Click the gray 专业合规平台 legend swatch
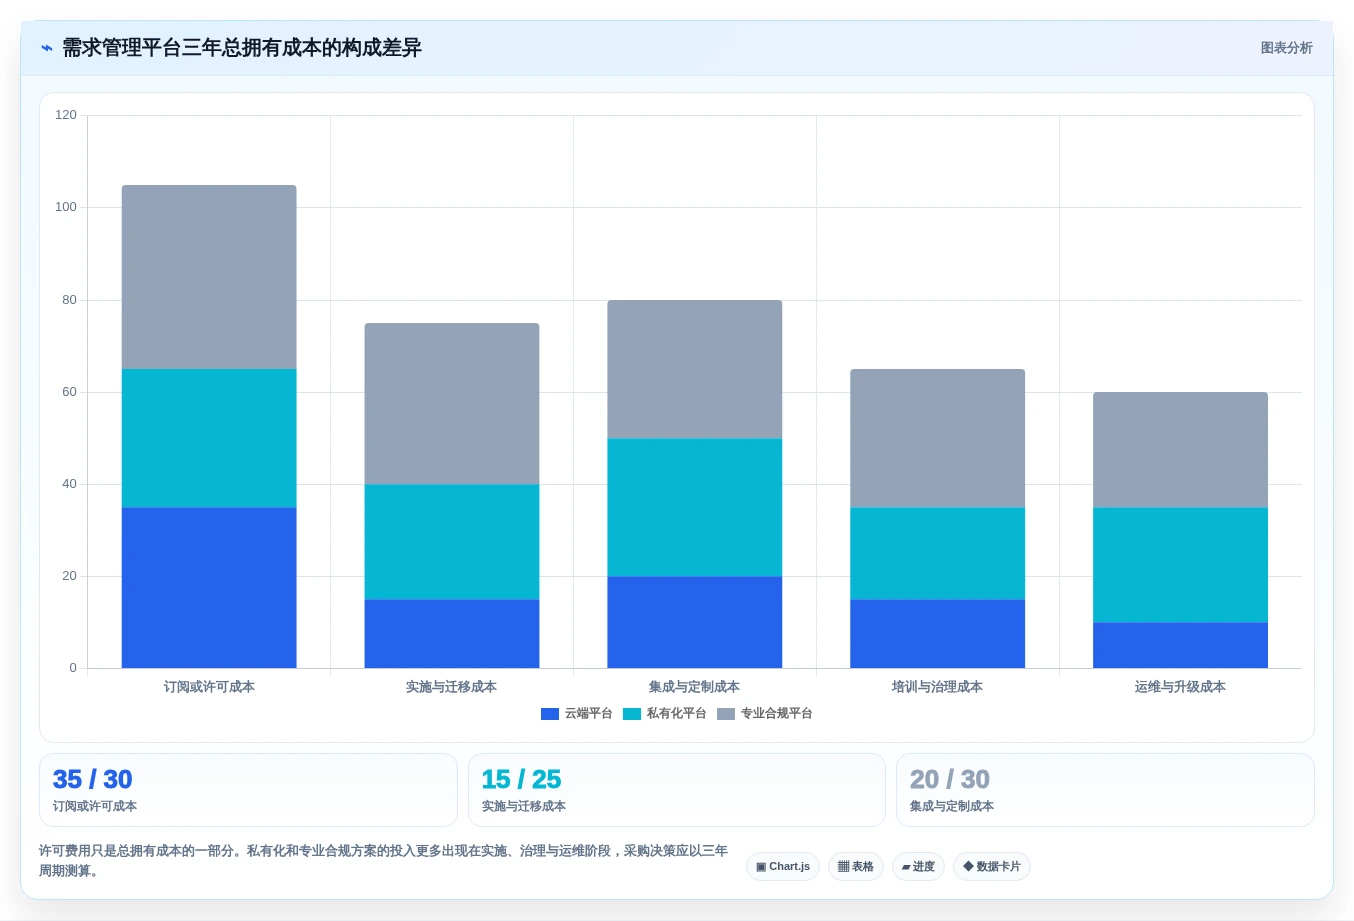This screenshot has width=1354, height=921. click(726, 714)
